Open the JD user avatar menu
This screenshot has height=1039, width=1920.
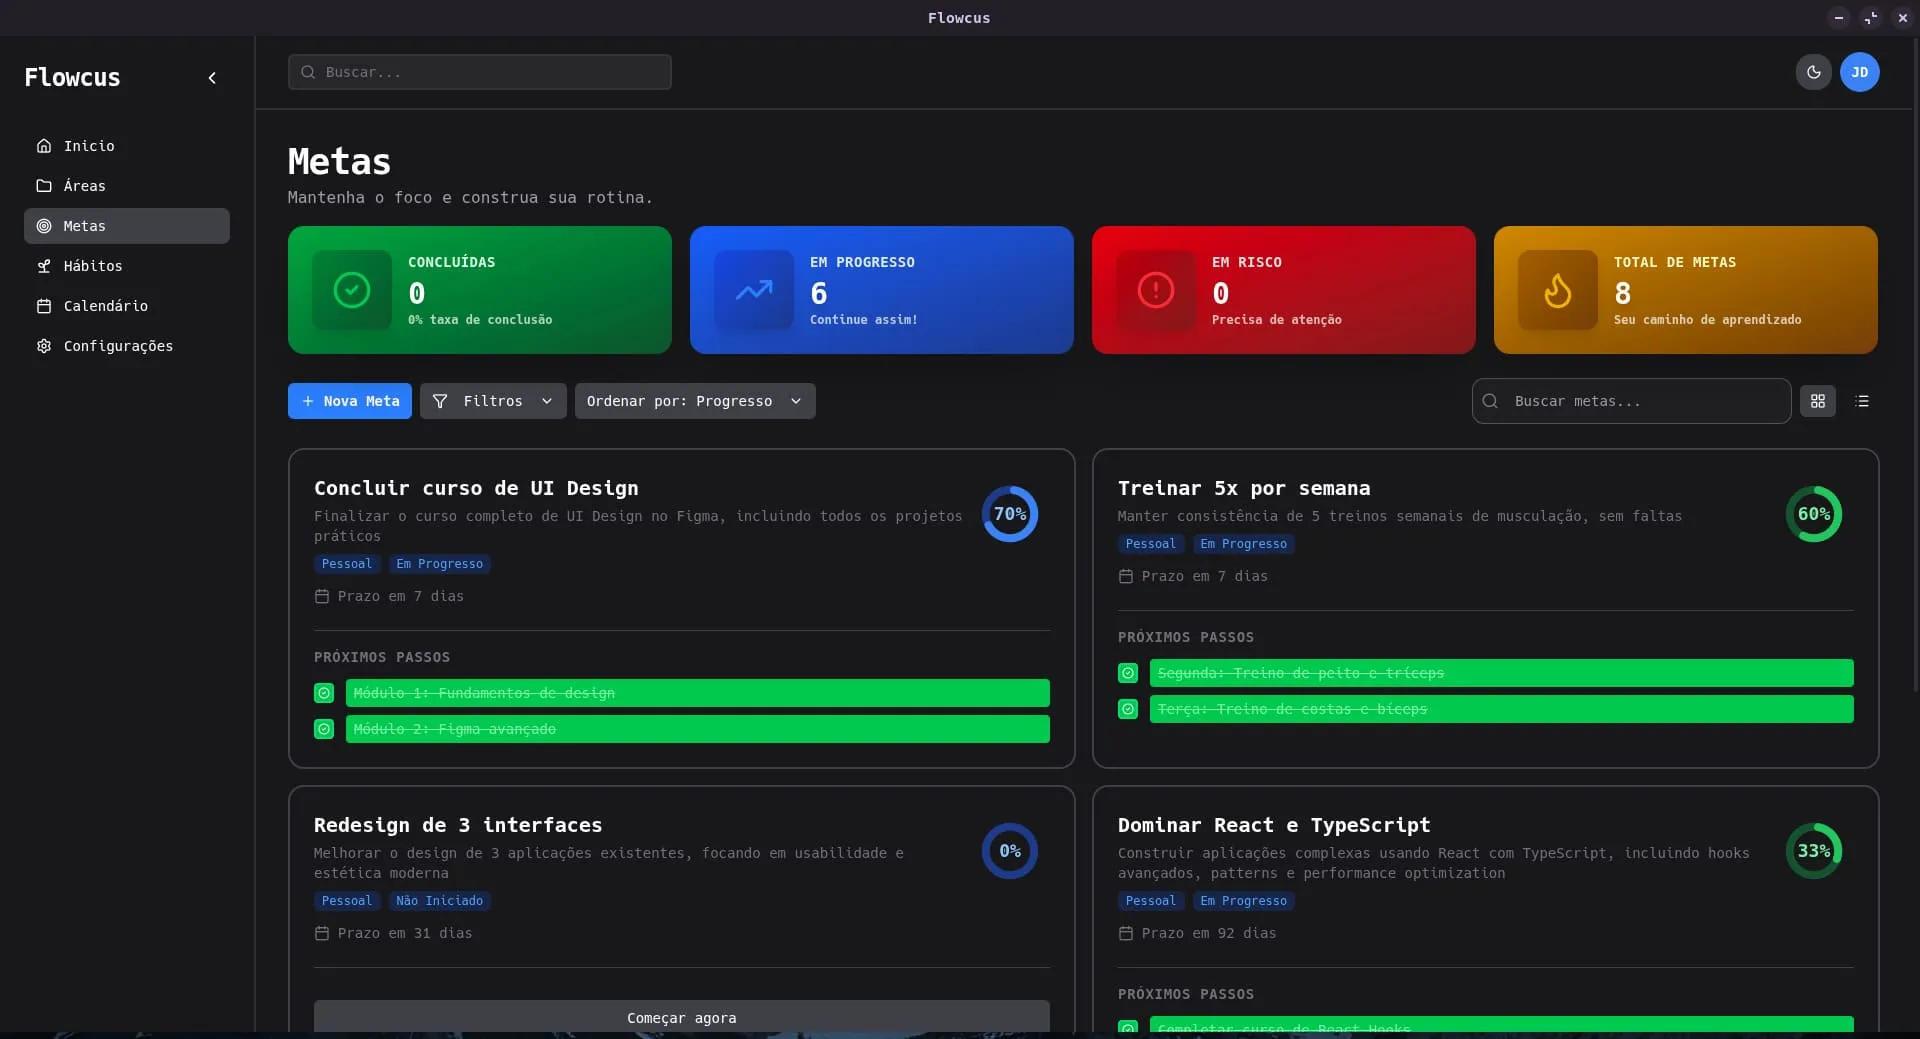pos(1859,72)
